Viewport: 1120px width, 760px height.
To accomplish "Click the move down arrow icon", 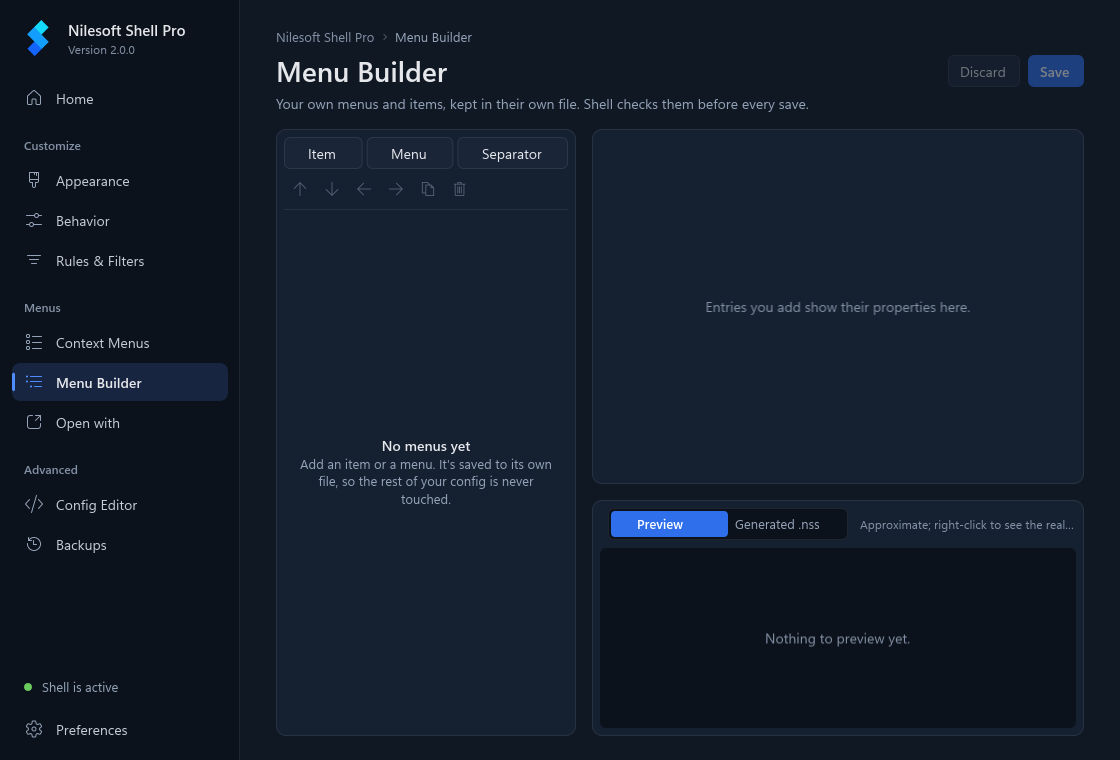I will (x=332, y=189).
